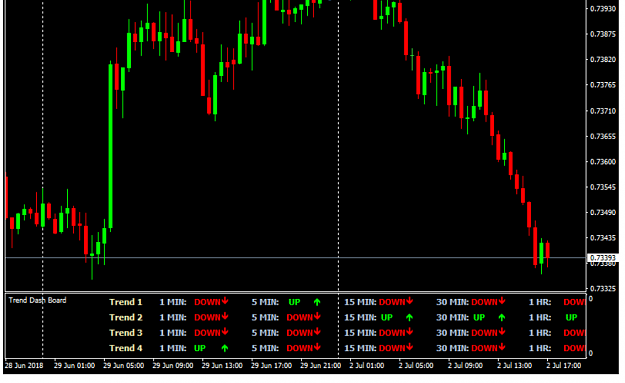Click the '29 Jun 01:00' time axis label
Image resolution: width=625 pixels, height=383 pixels.
tap(74, 365)
